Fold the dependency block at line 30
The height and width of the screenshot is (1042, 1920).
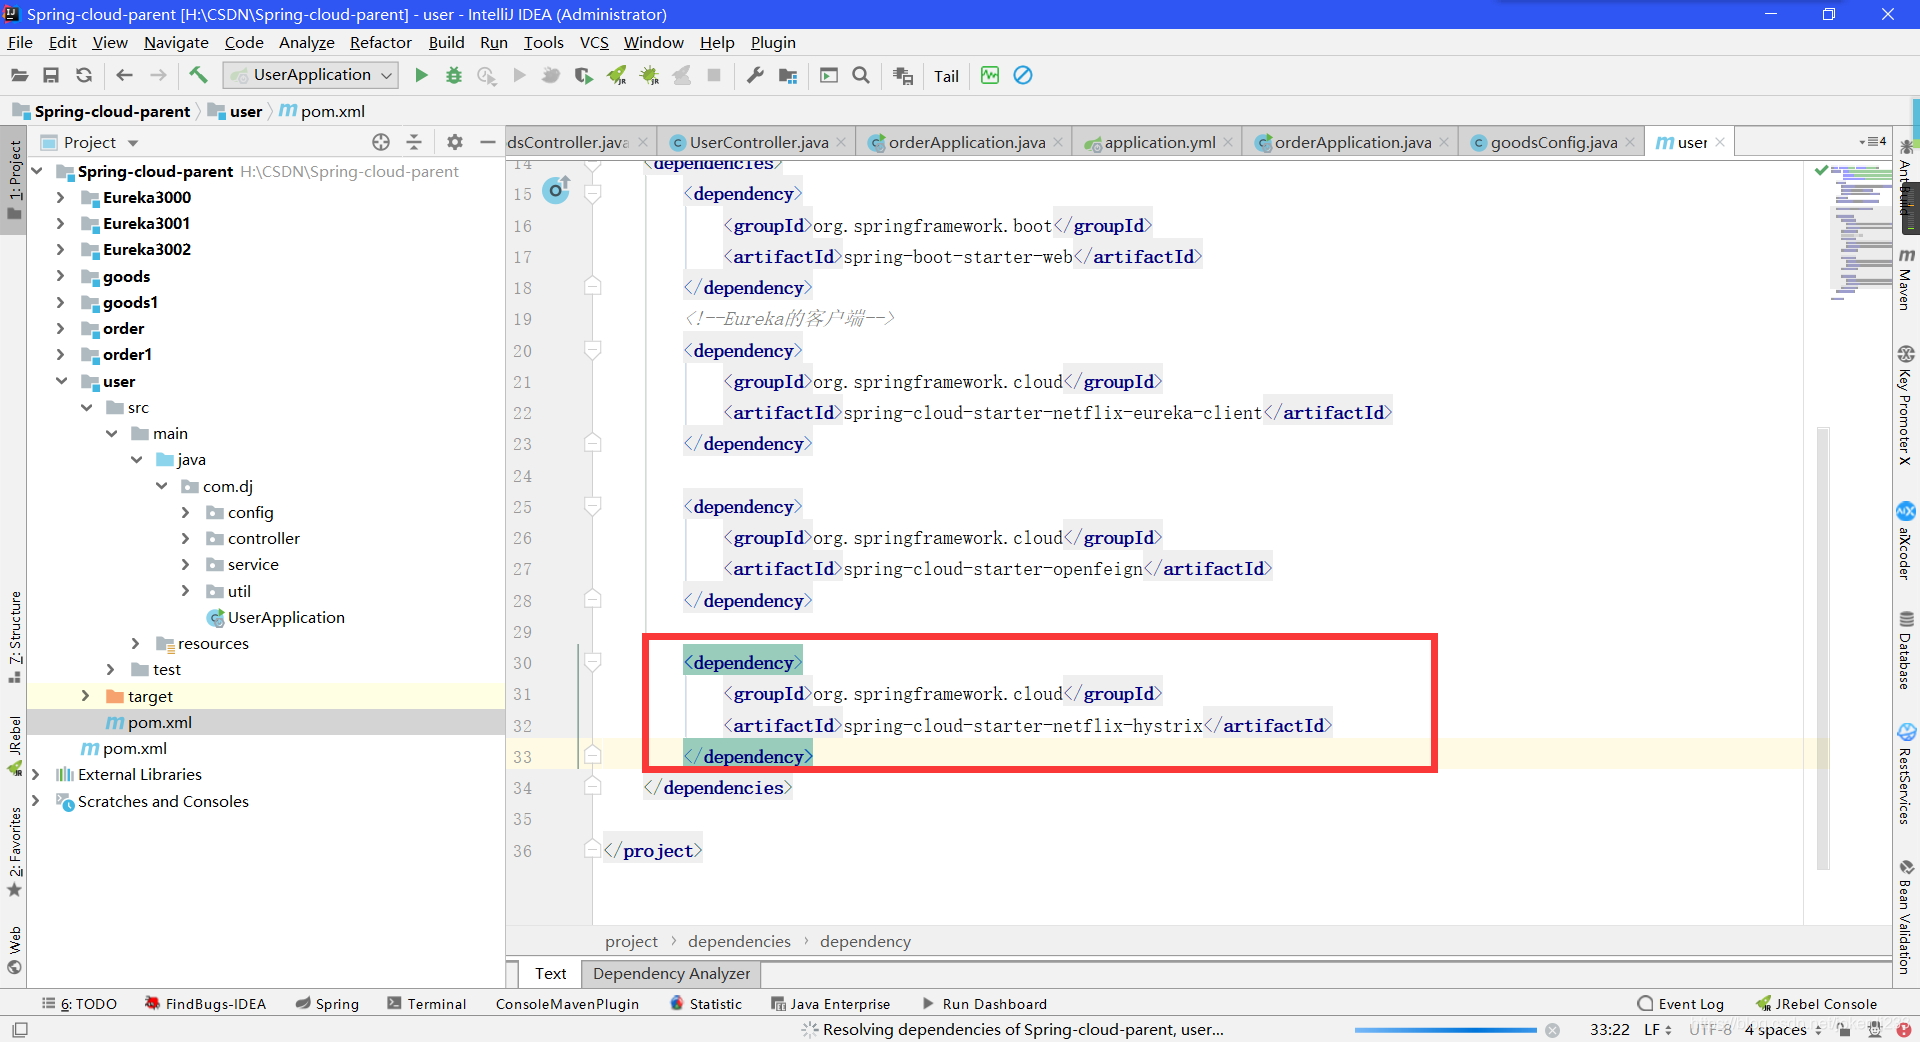pos(592,662)
